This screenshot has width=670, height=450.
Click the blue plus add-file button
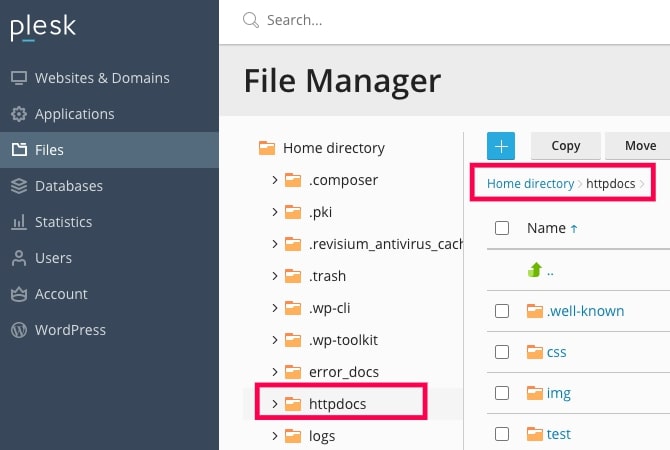[501, 146]
